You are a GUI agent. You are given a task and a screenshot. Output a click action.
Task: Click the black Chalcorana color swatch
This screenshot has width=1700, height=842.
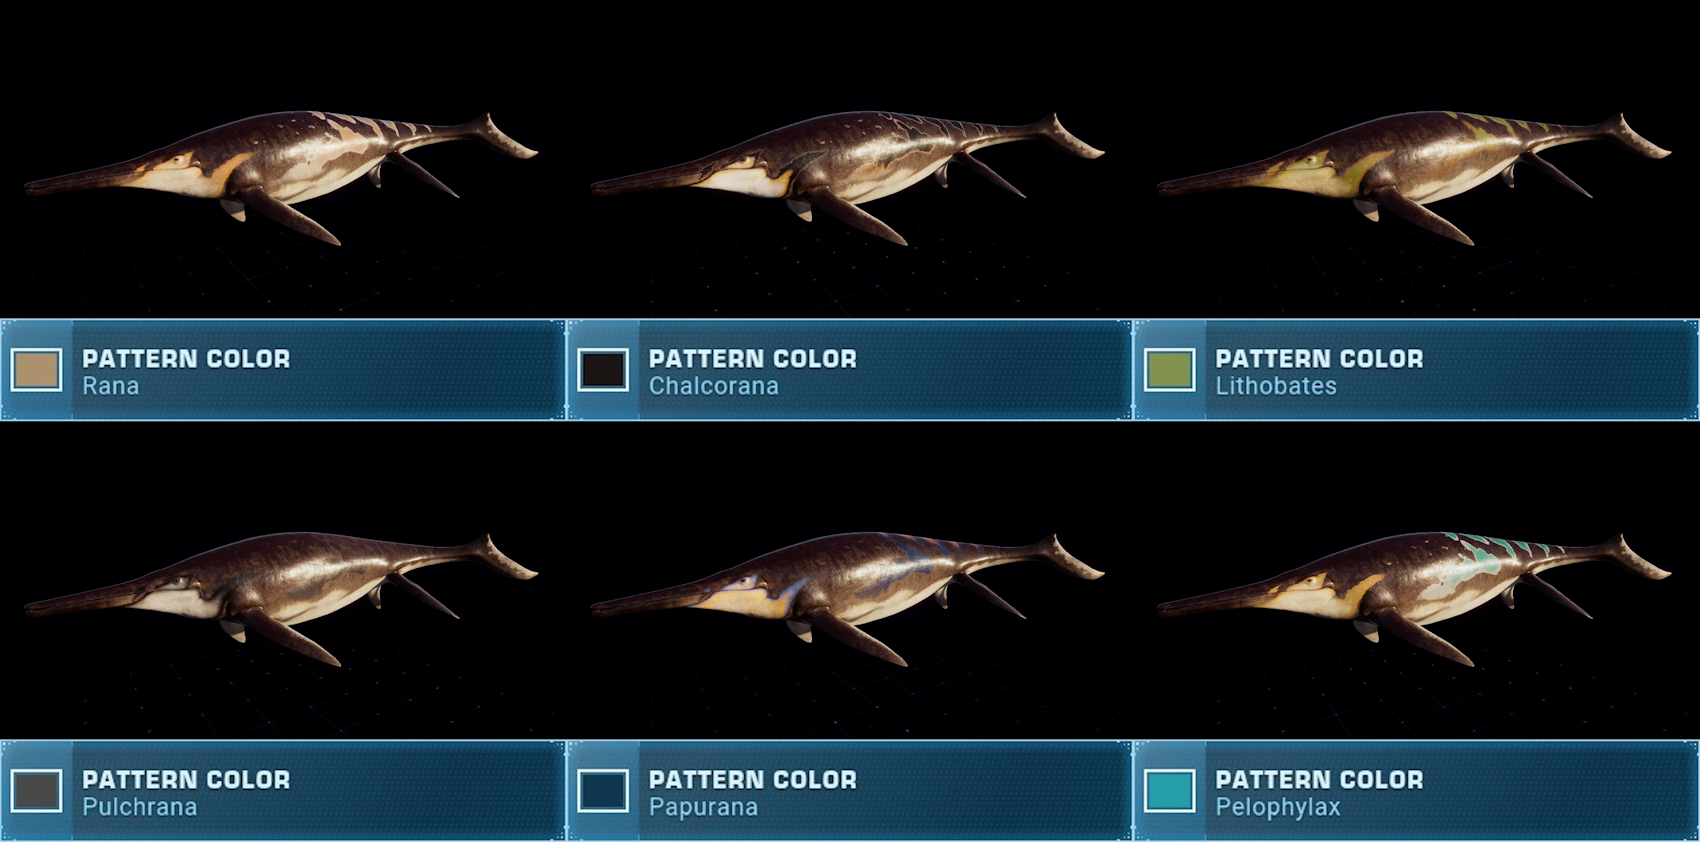point(603,370)
